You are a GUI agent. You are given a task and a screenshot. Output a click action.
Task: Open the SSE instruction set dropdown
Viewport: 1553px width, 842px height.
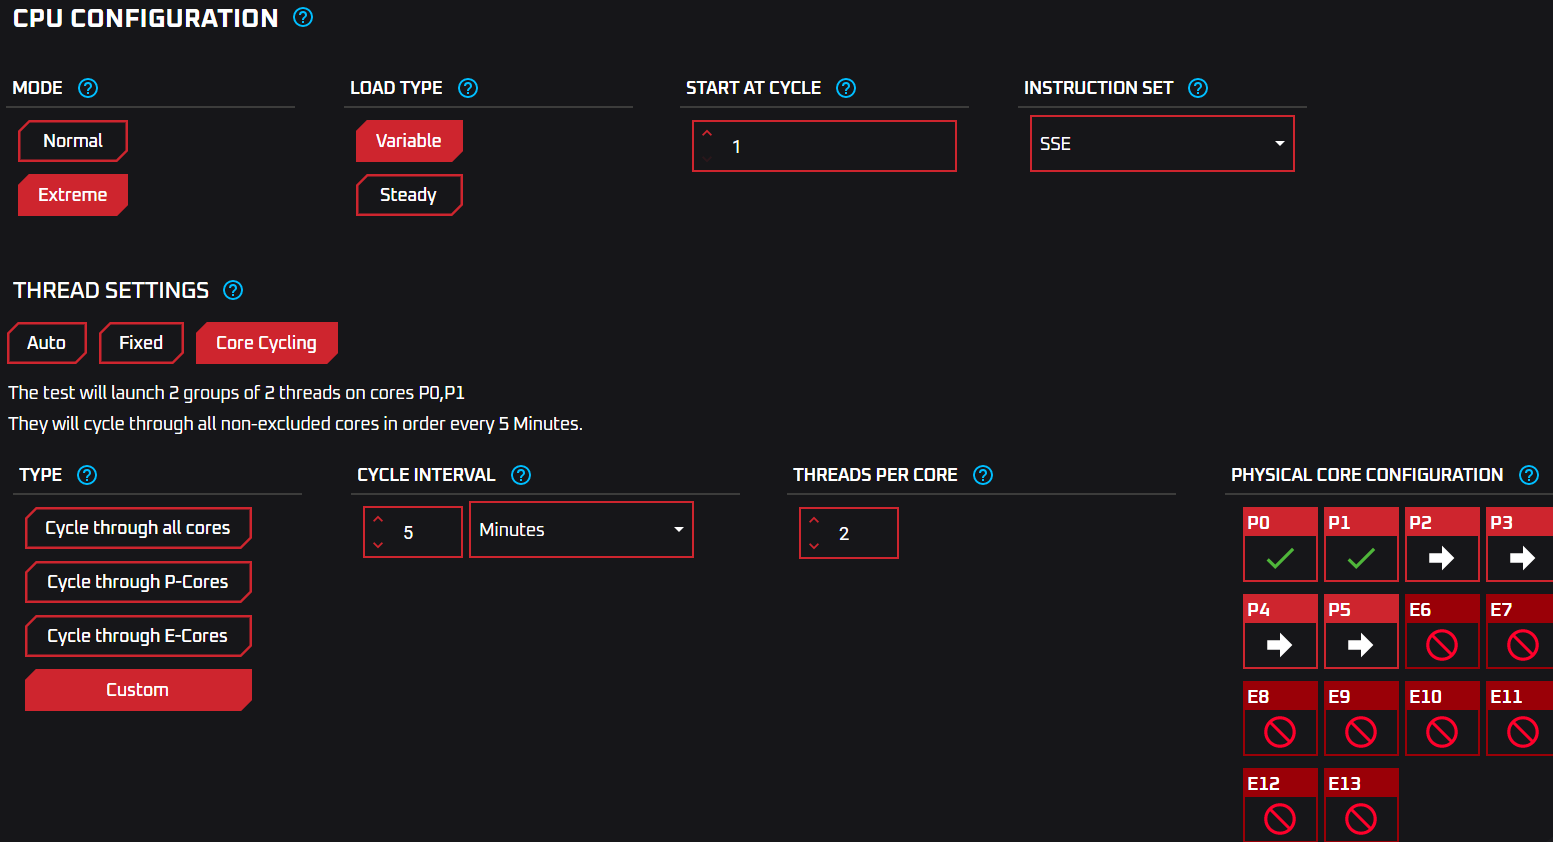pyautogui.click(x=1162, y=144)
